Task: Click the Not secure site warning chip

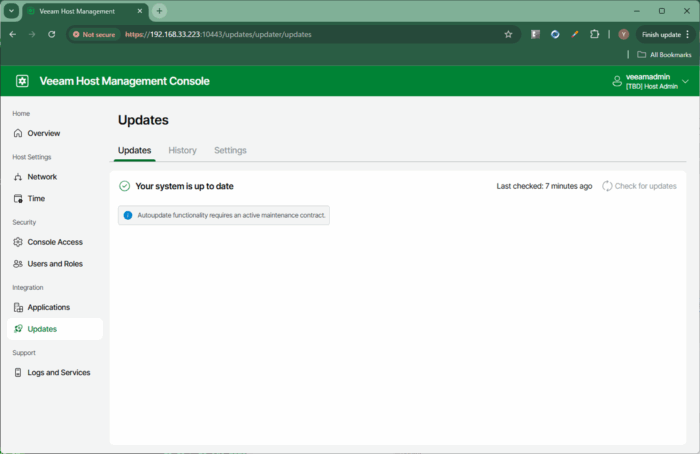Action: (94, 34)
